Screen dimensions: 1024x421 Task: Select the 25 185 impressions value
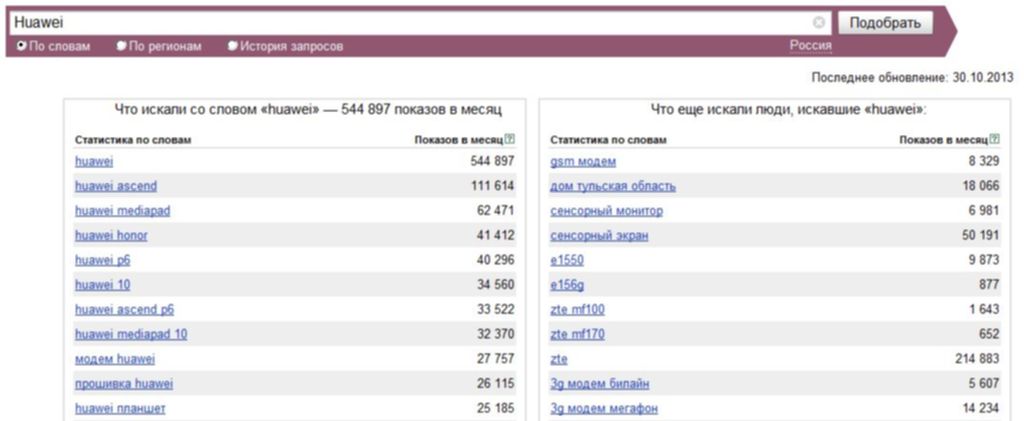496,409
